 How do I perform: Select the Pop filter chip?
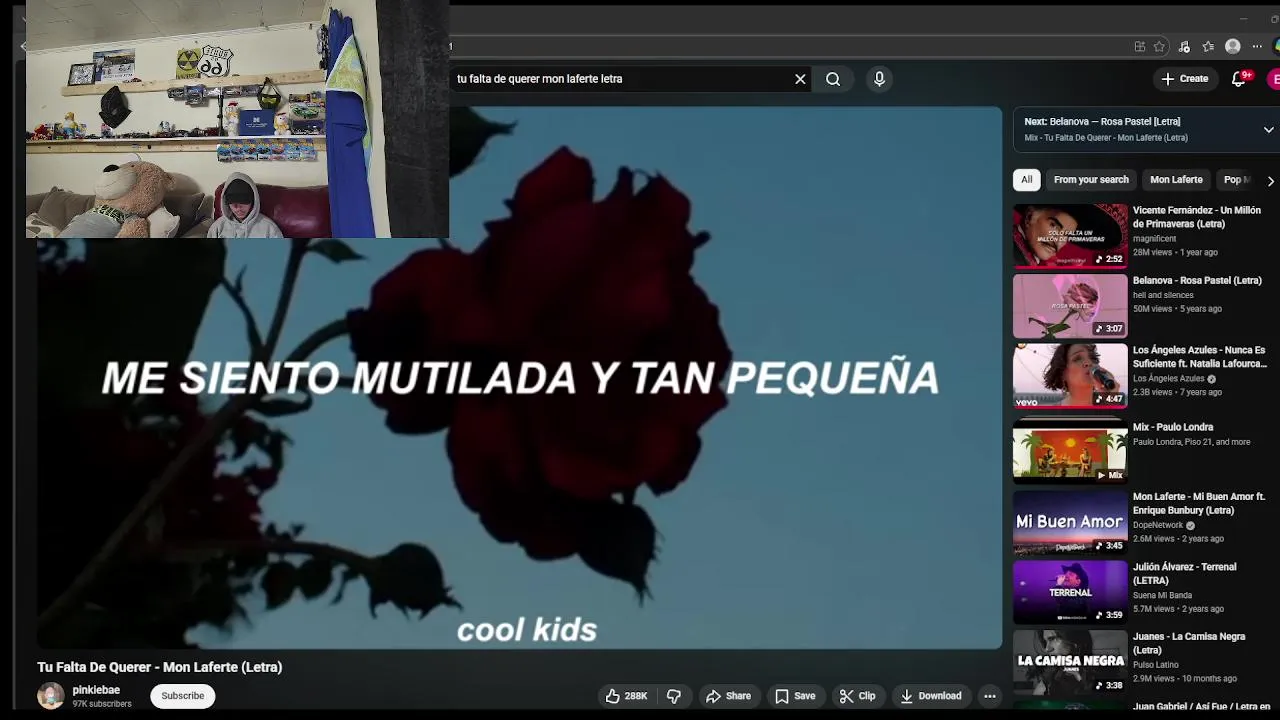pyautogui.click(x=1236, y=180)
